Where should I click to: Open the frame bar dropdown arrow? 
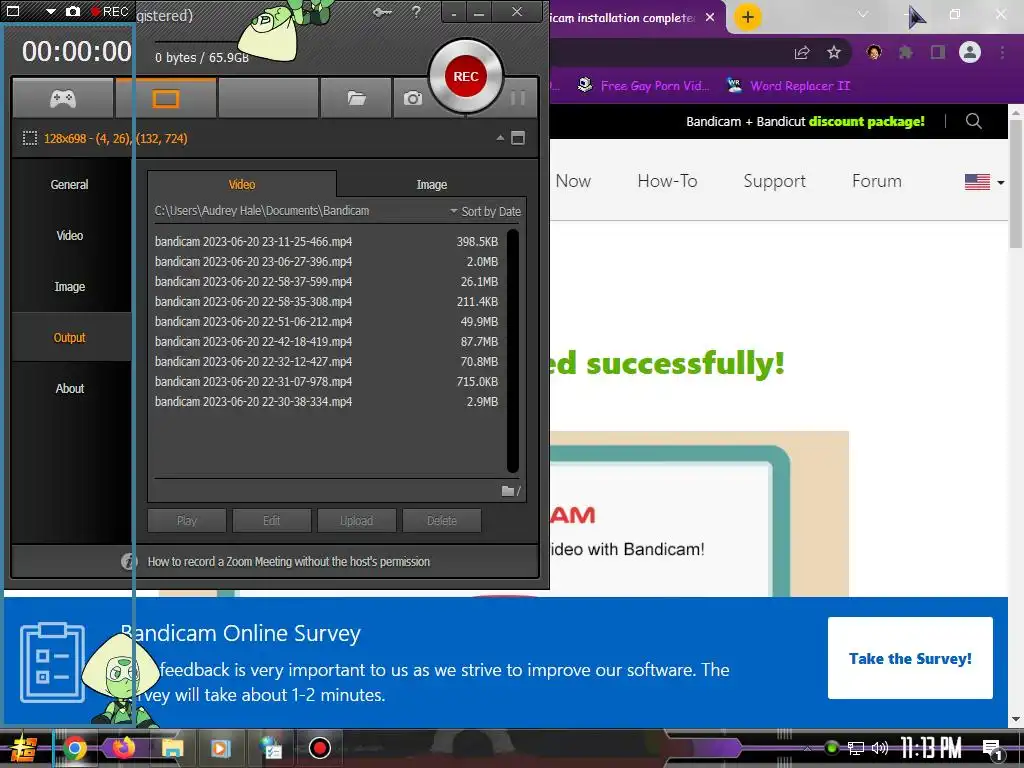pyautogui.click(x=50, y=11)
